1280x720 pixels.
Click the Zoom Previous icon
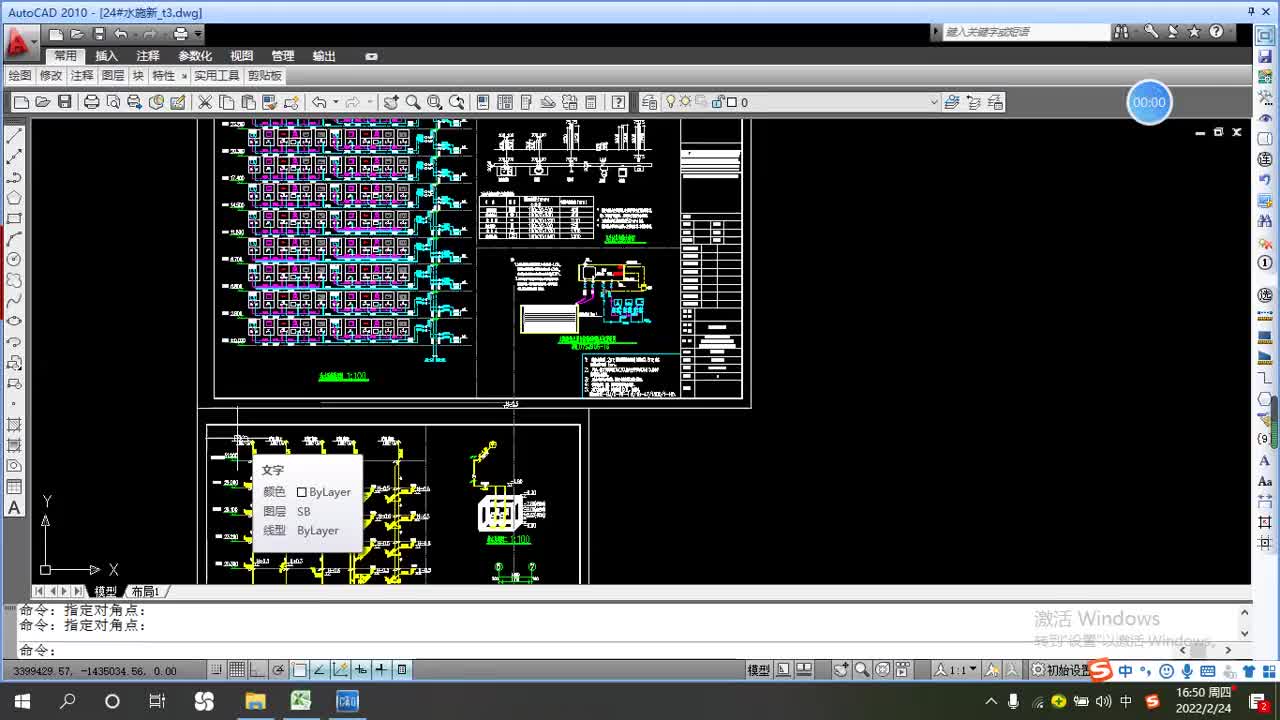pos(457,102)
